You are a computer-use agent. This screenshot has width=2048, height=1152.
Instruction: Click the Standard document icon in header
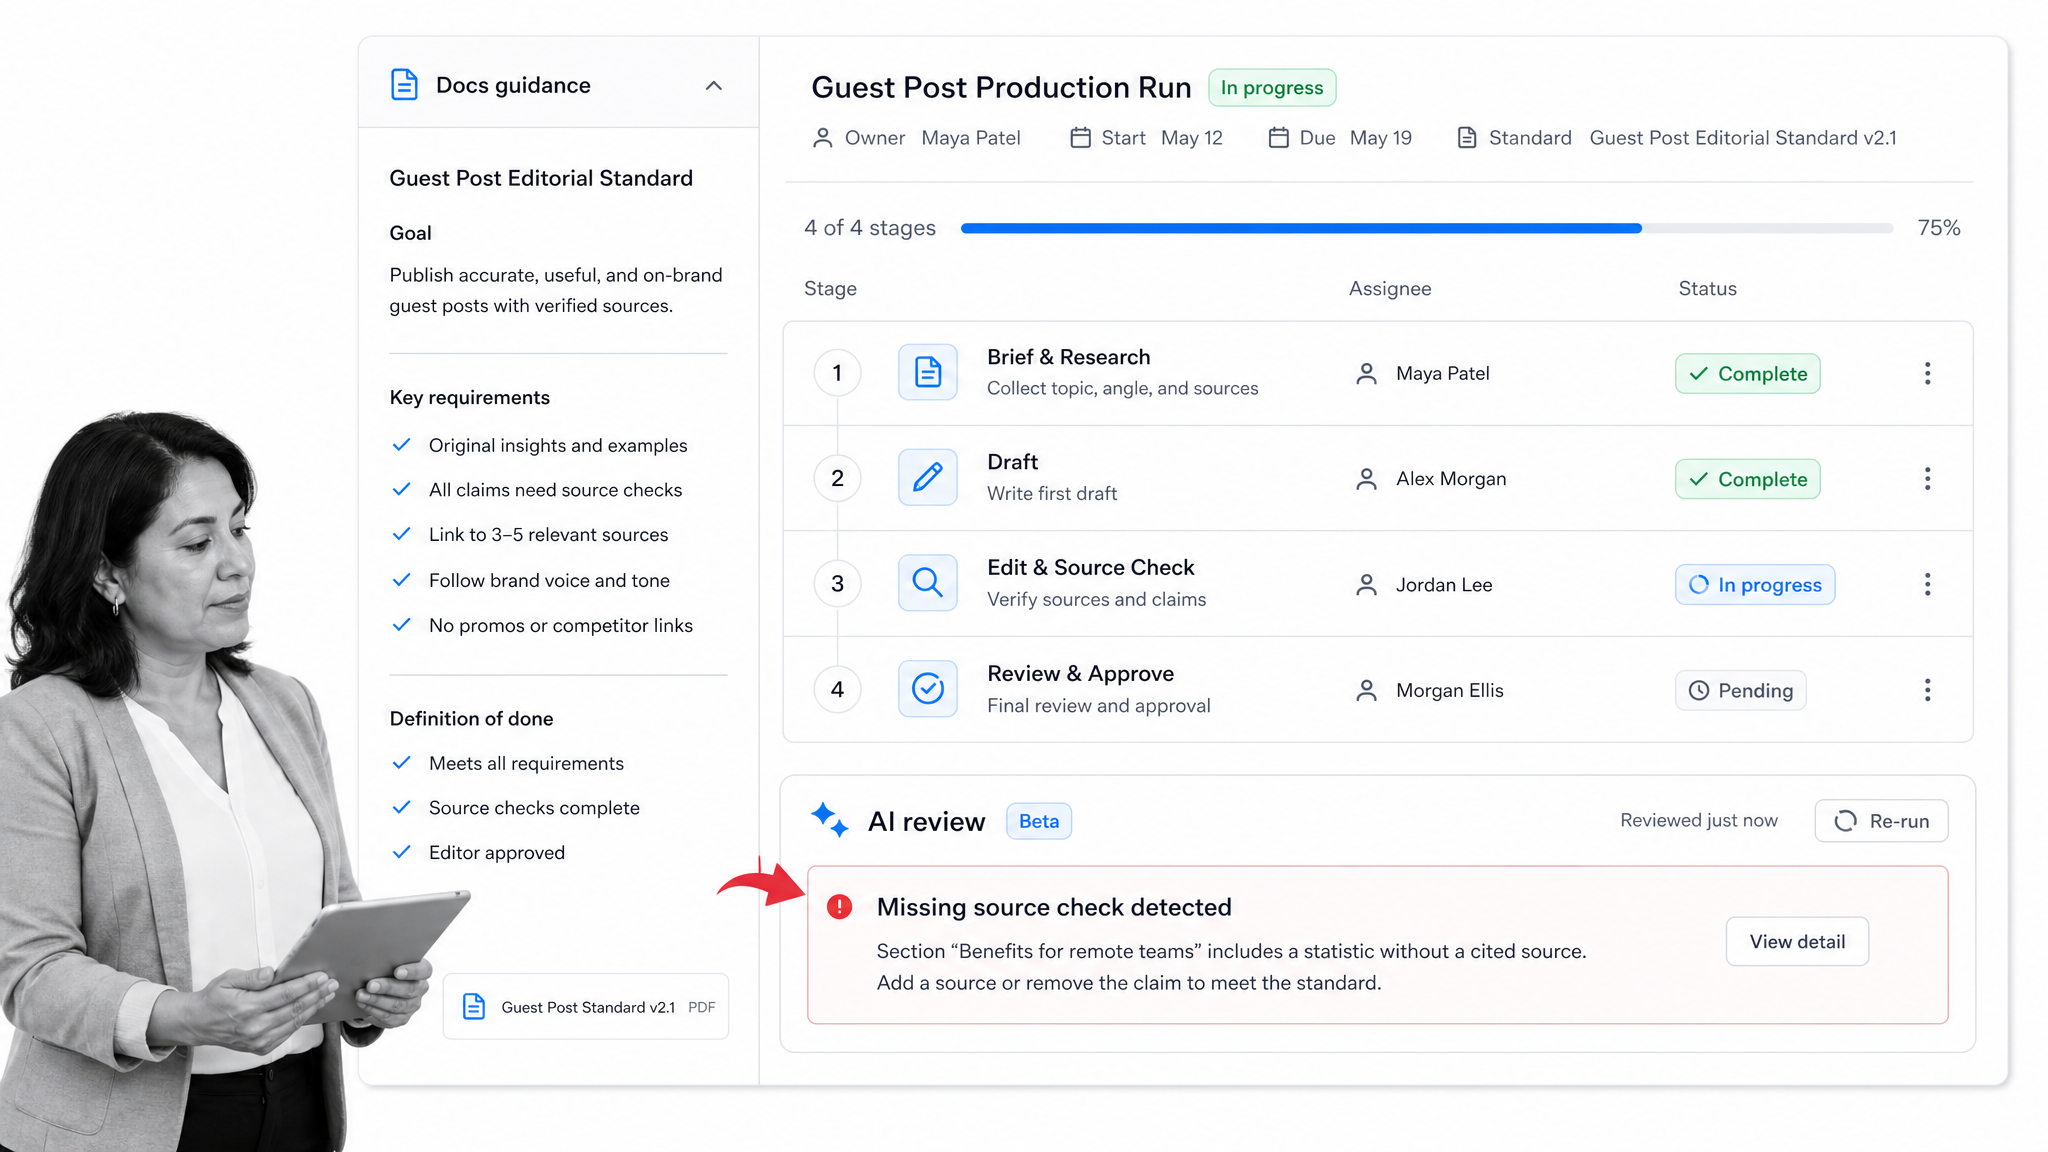tap(1467, 138)
